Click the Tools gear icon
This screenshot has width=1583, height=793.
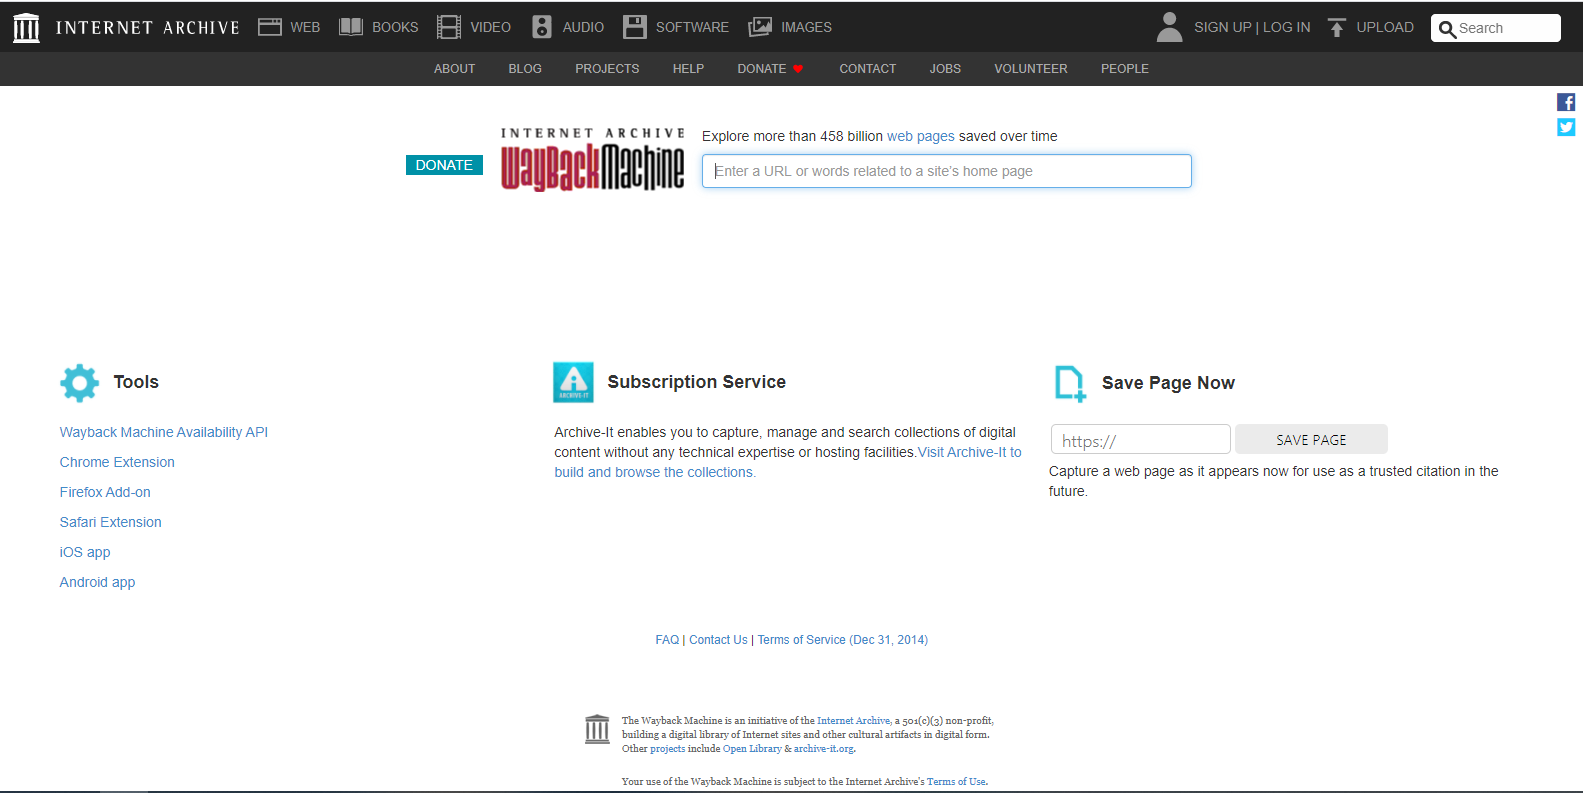79,383
